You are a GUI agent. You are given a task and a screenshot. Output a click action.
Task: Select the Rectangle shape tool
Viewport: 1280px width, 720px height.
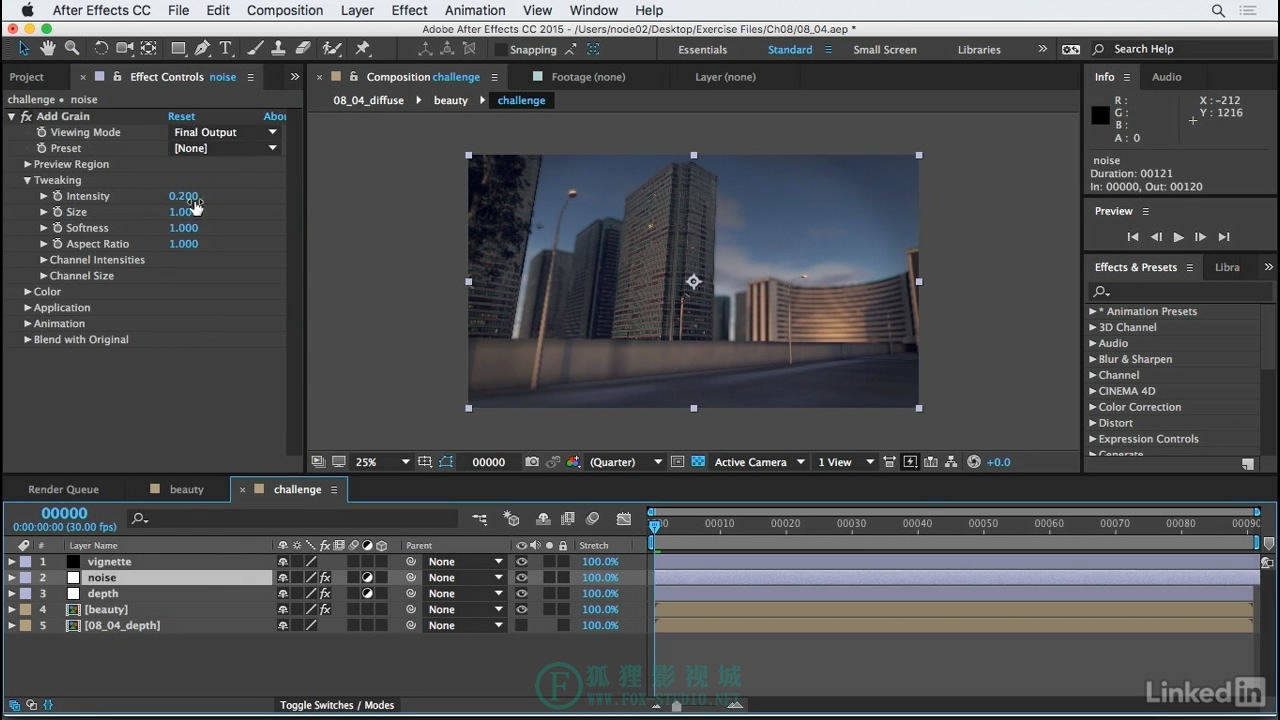tap(178, 48)
